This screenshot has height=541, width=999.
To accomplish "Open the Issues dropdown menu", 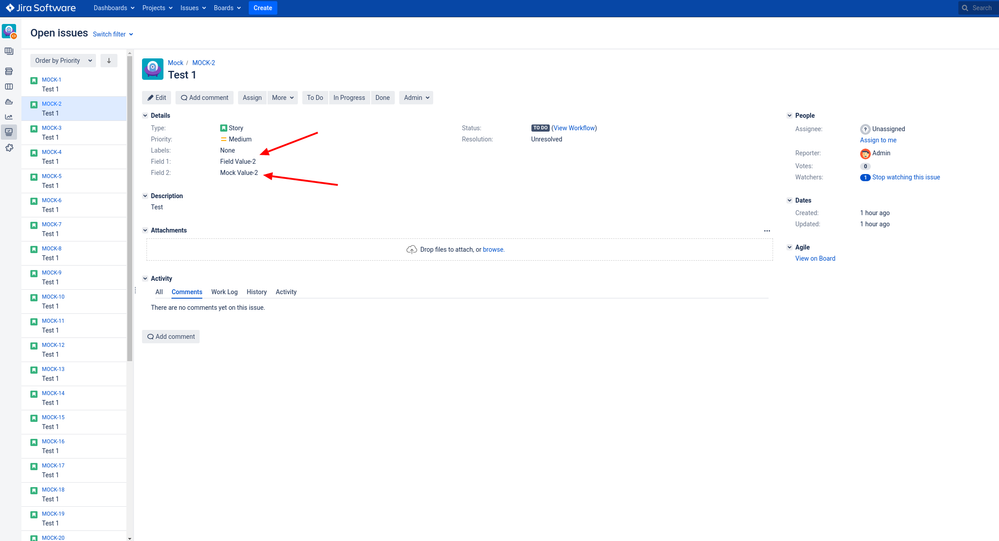I will coord(193,8).
